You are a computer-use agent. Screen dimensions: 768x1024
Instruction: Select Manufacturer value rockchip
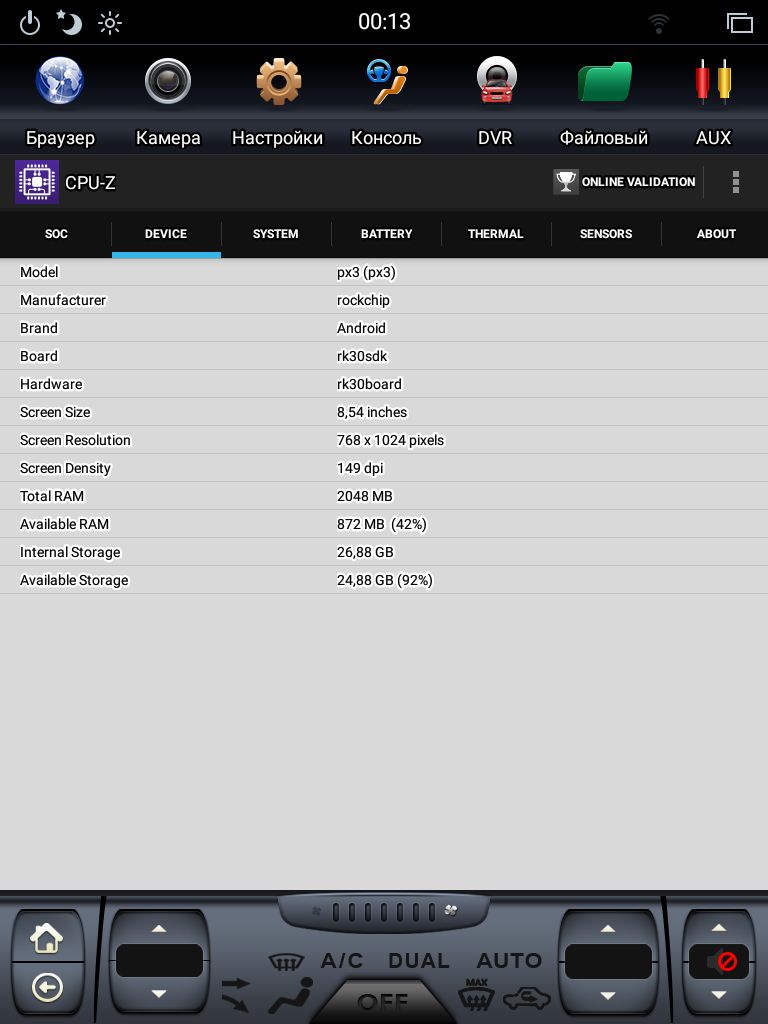pos(363,300)
